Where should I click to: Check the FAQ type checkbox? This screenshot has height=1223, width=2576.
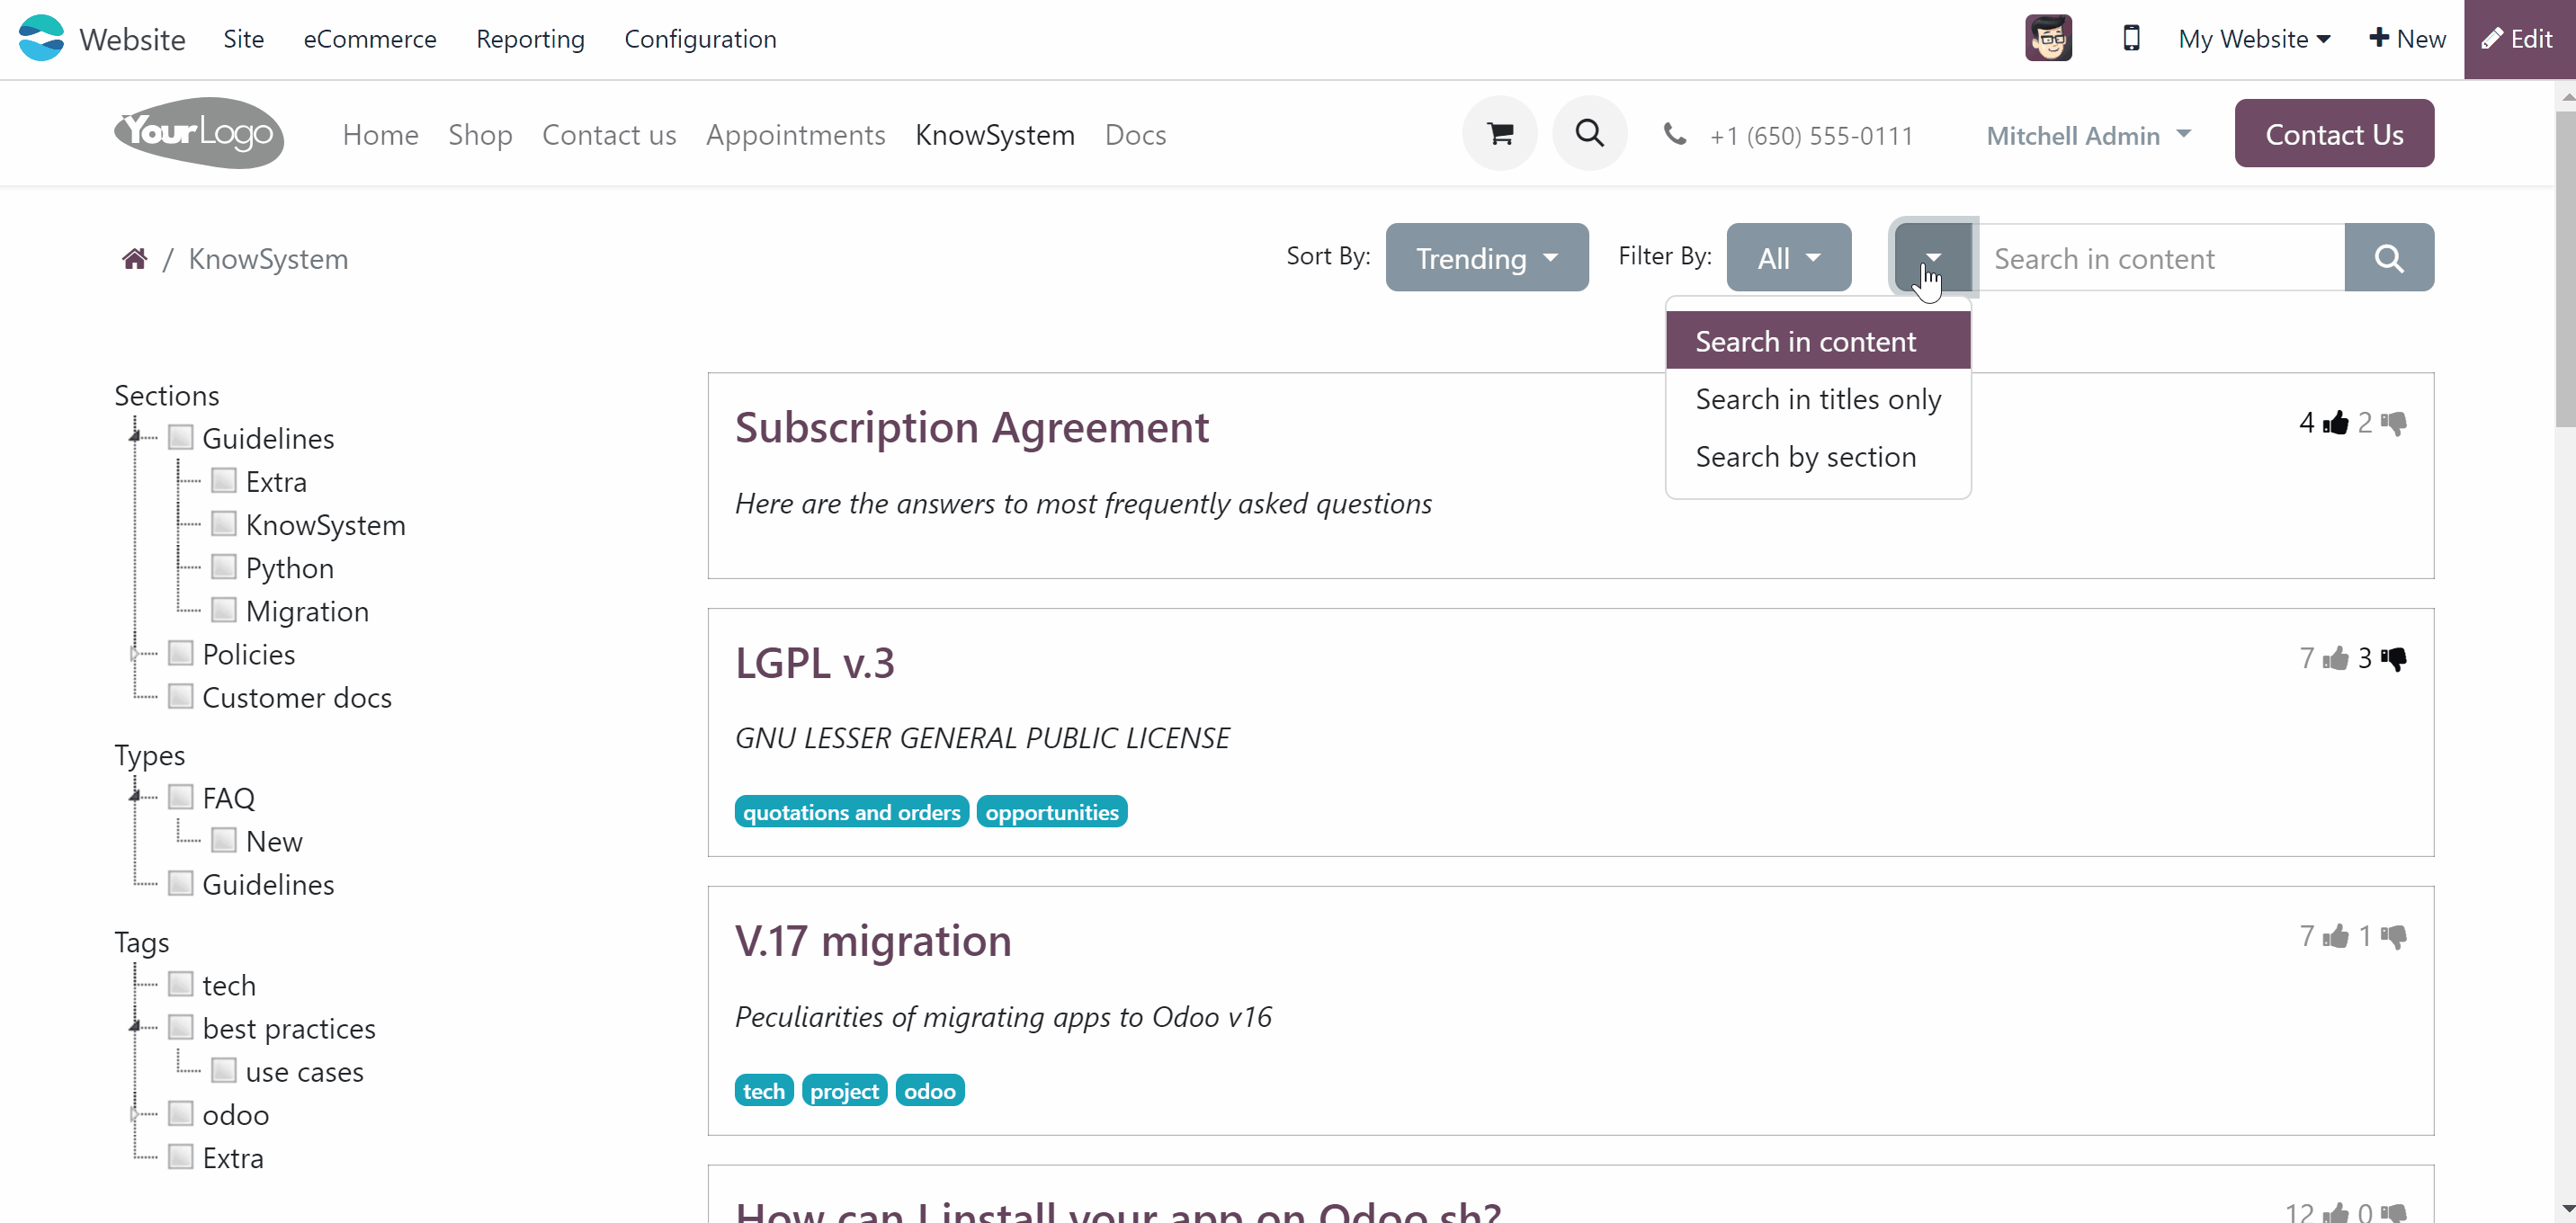tap(181, 797)
